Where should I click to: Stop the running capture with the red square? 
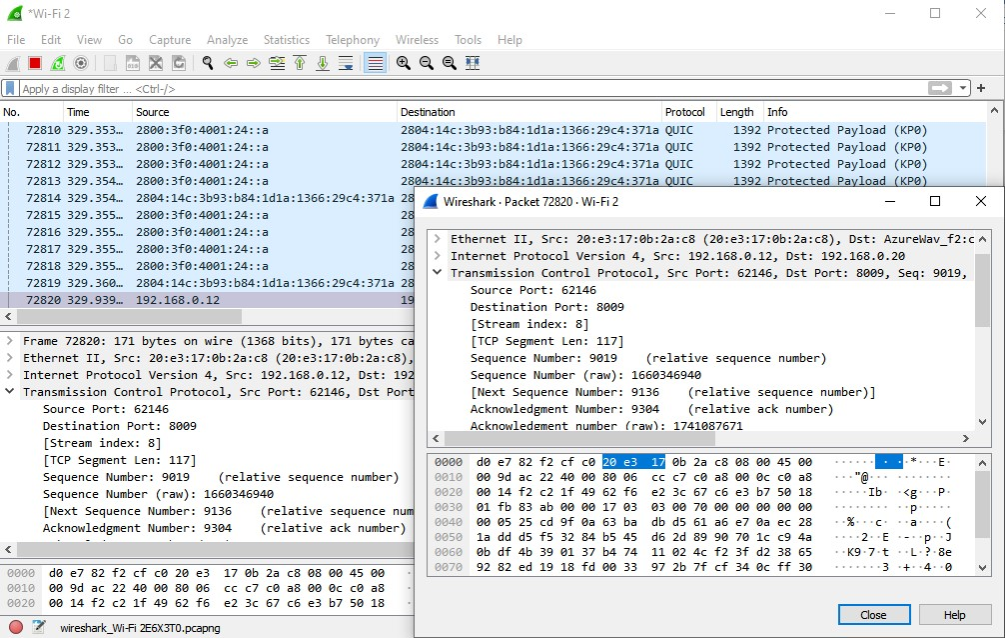click(x=35, y=63)
